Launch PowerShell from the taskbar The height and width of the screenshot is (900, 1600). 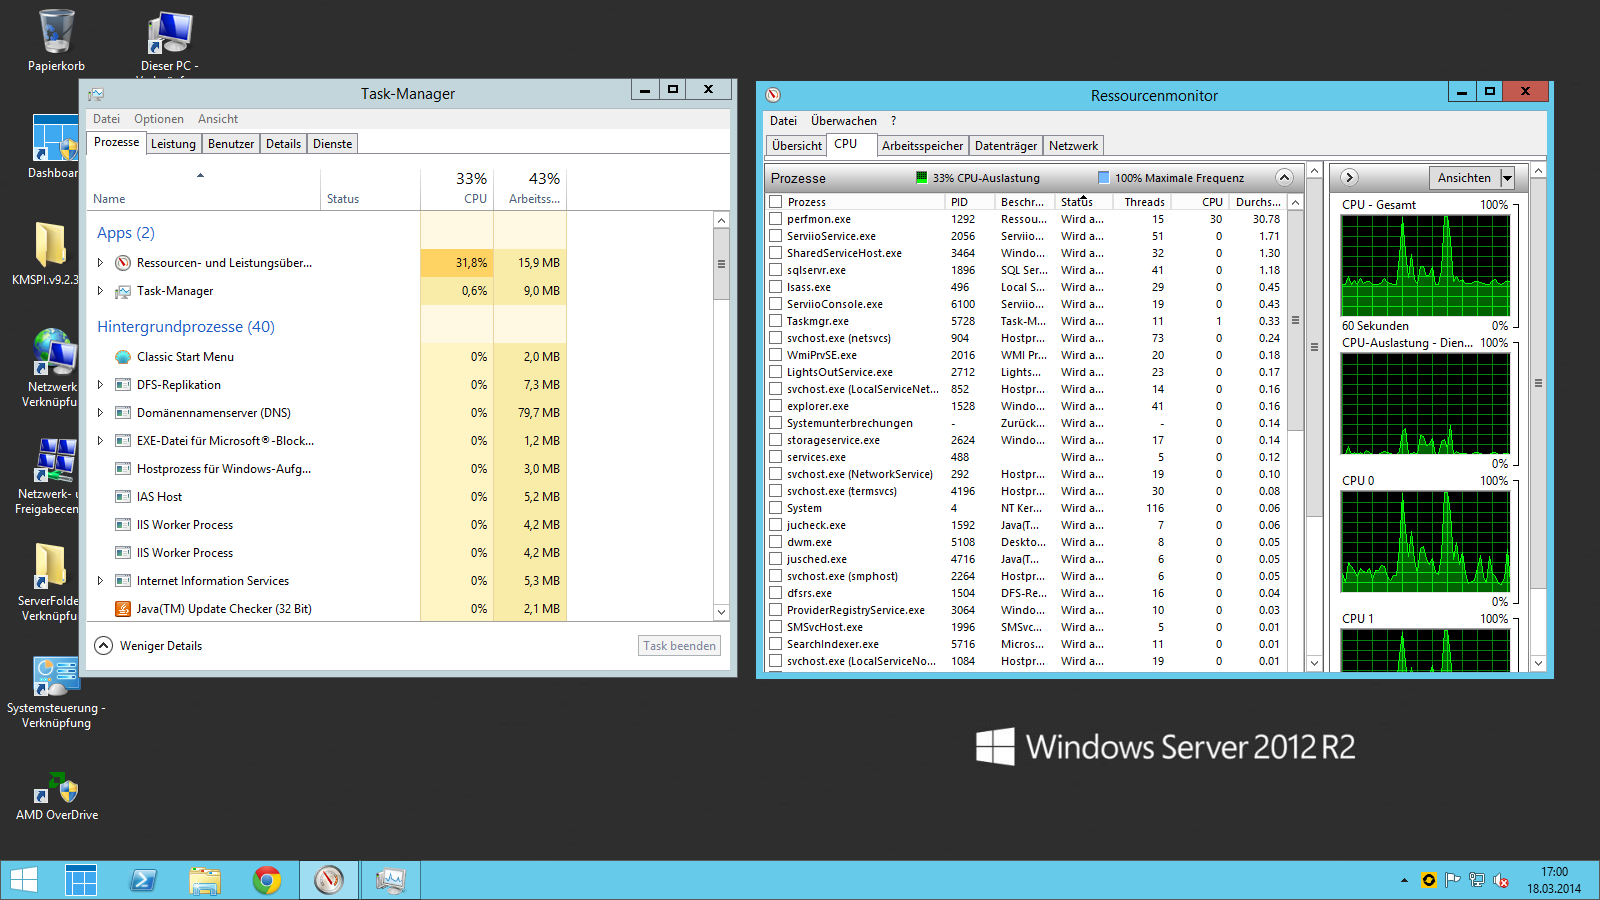pos(143,880)
